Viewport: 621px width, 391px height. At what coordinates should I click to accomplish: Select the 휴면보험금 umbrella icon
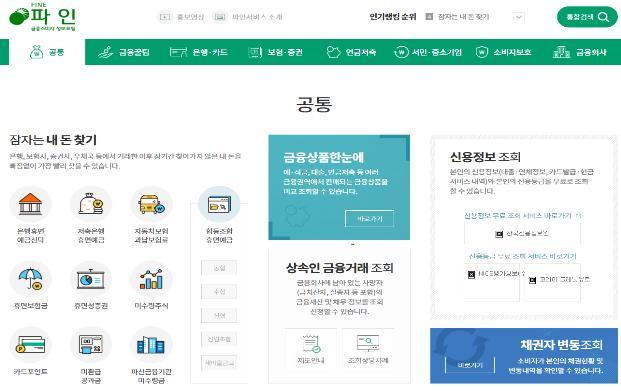(30, 279)
